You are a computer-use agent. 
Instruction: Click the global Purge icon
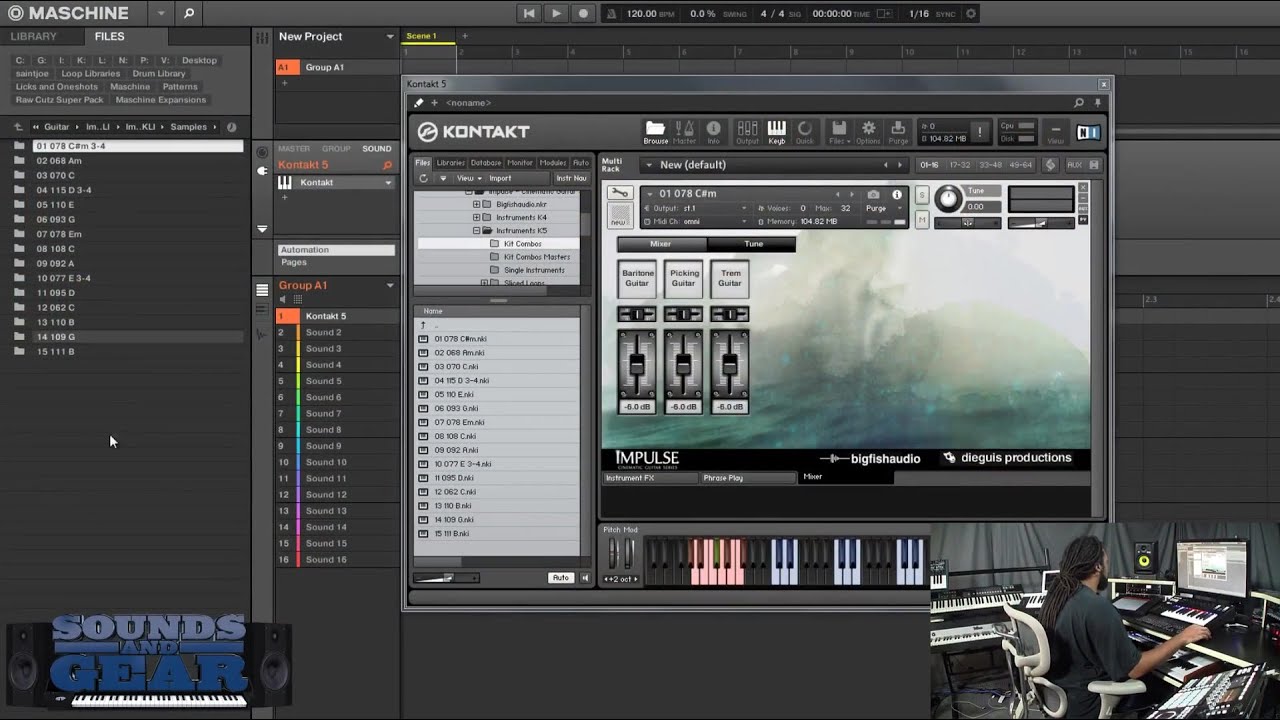point(897,131)
